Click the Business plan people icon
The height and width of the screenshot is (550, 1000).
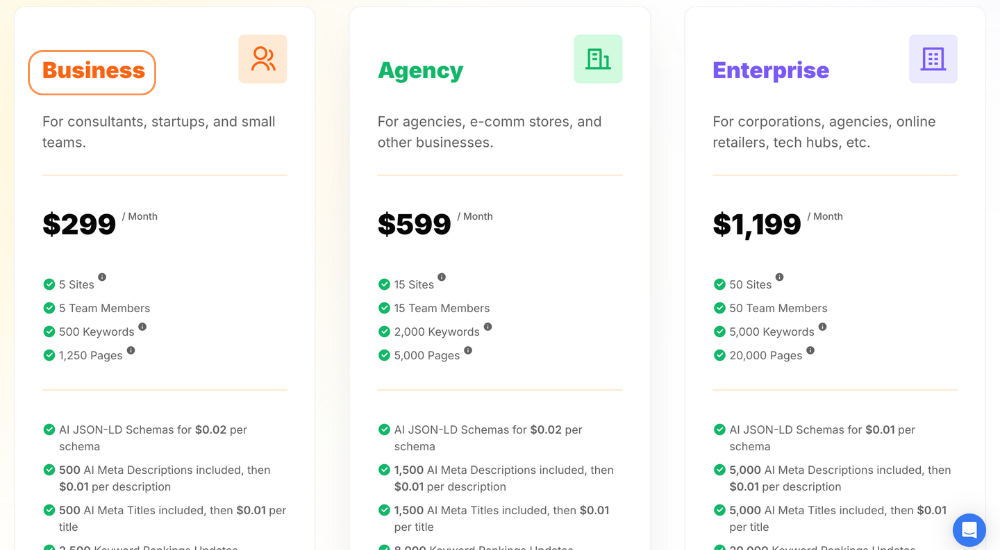pos(263,59)
